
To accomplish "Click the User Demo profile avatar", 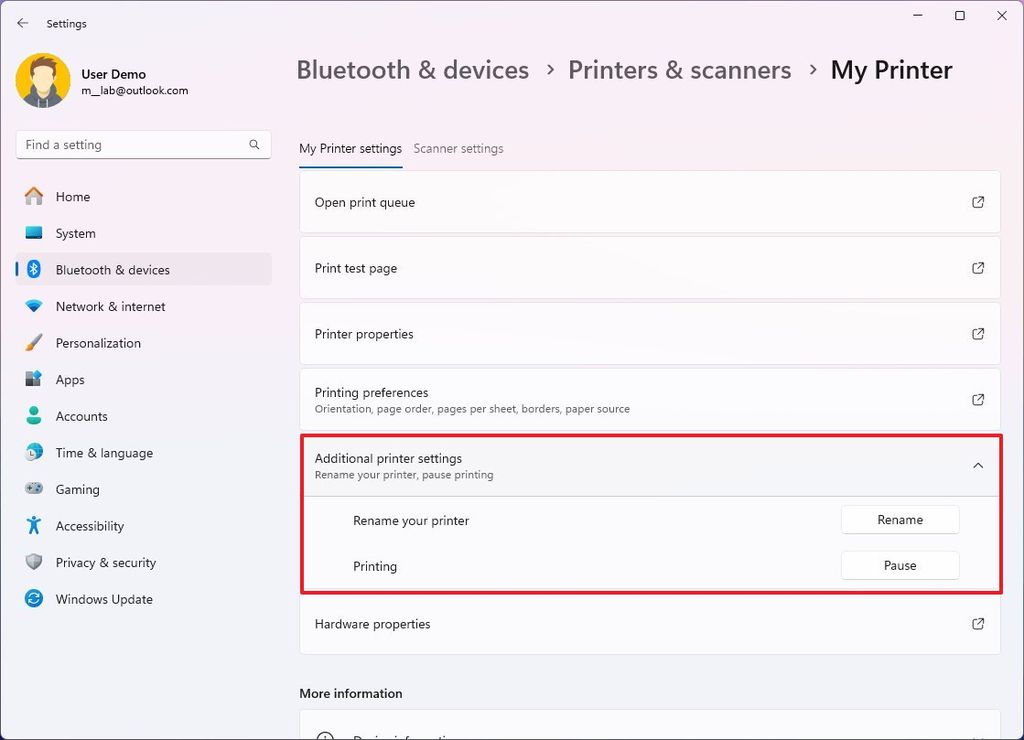I will (x=41, y=79).
